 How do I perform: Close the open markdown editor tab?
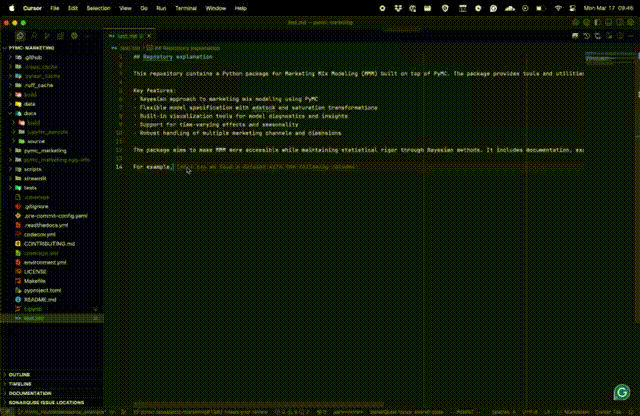point(149,36)
